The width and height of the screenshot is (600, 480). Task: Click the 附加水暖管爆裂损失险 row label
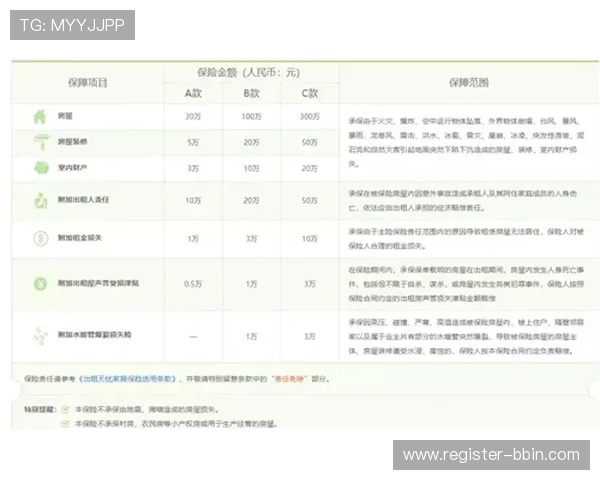(x=95, y=335)
